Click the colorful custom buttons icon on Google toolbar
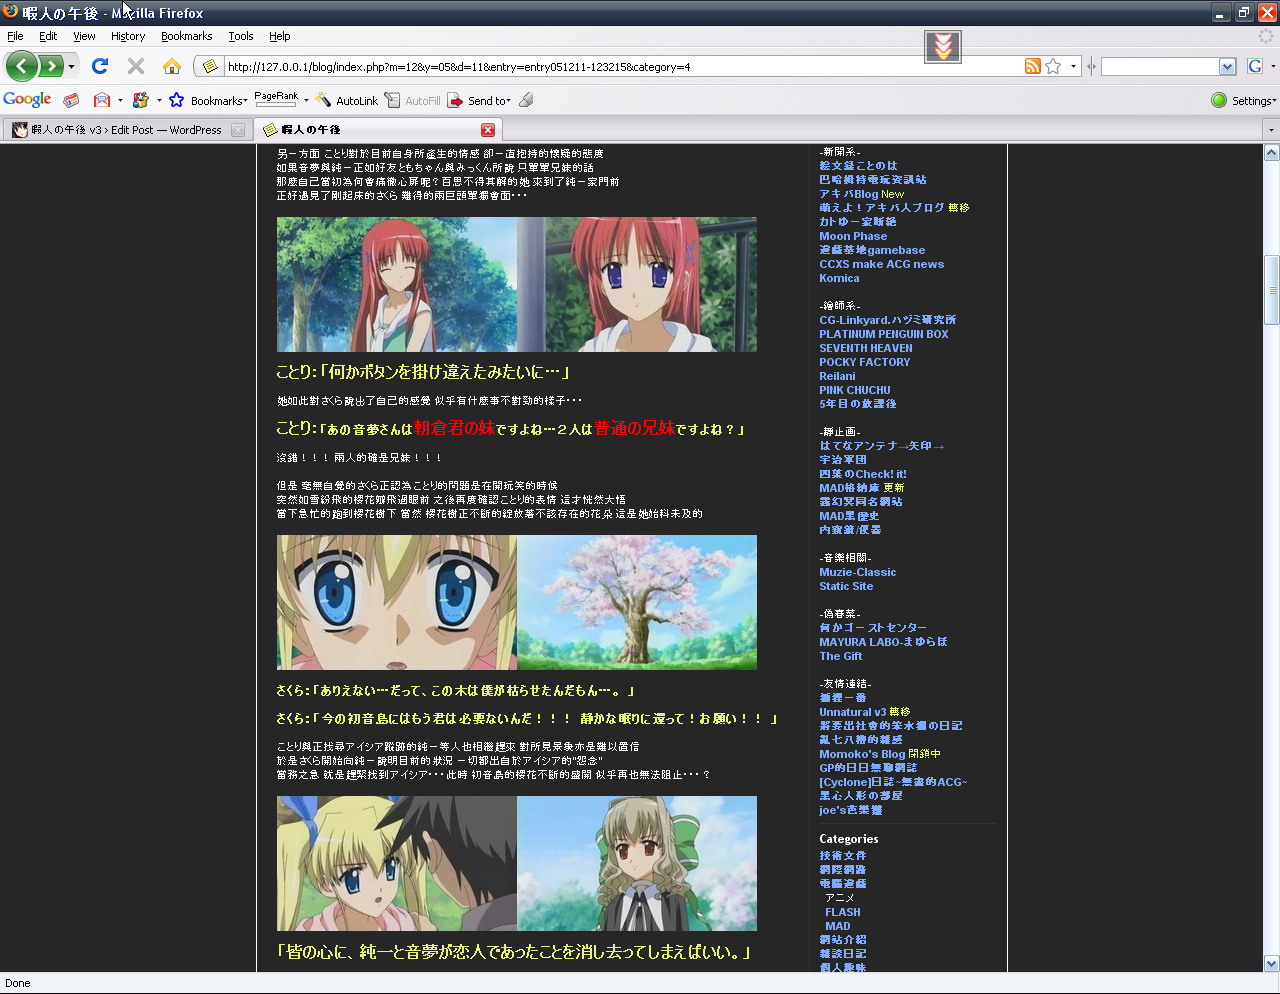This screenshot has height=994, width=1280. click(x=141, y=100)
